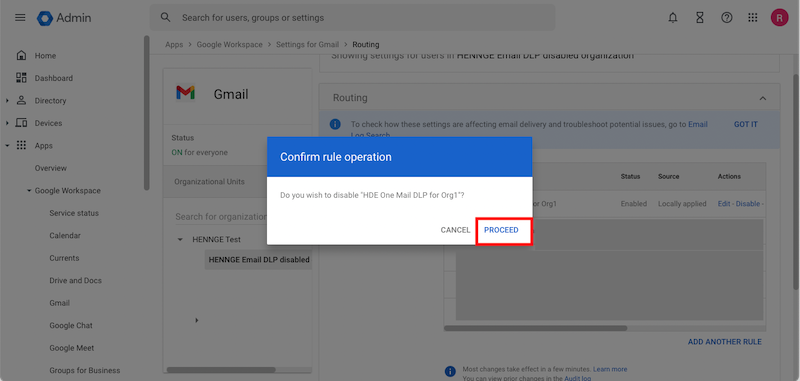Image resolution: width=800 pixels, height=381 pixels.
Task: Click the Disable action link
Action: pos(747,204)
